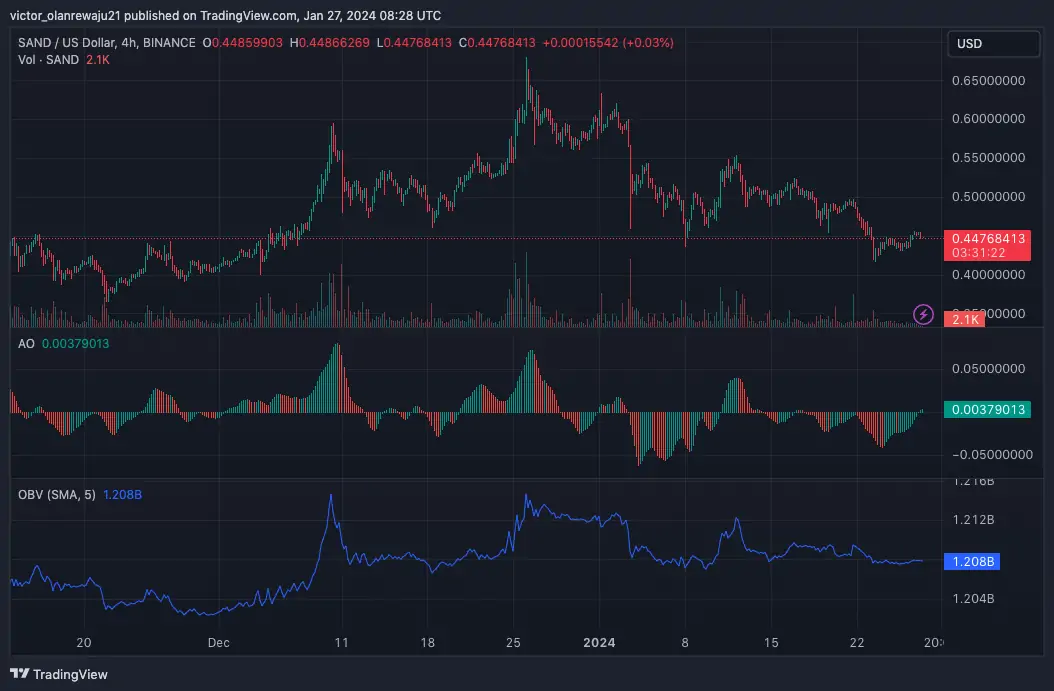Click the Dec label on time axis
Viewport: 1054px width, 691px height.
(x=218, y=643)
